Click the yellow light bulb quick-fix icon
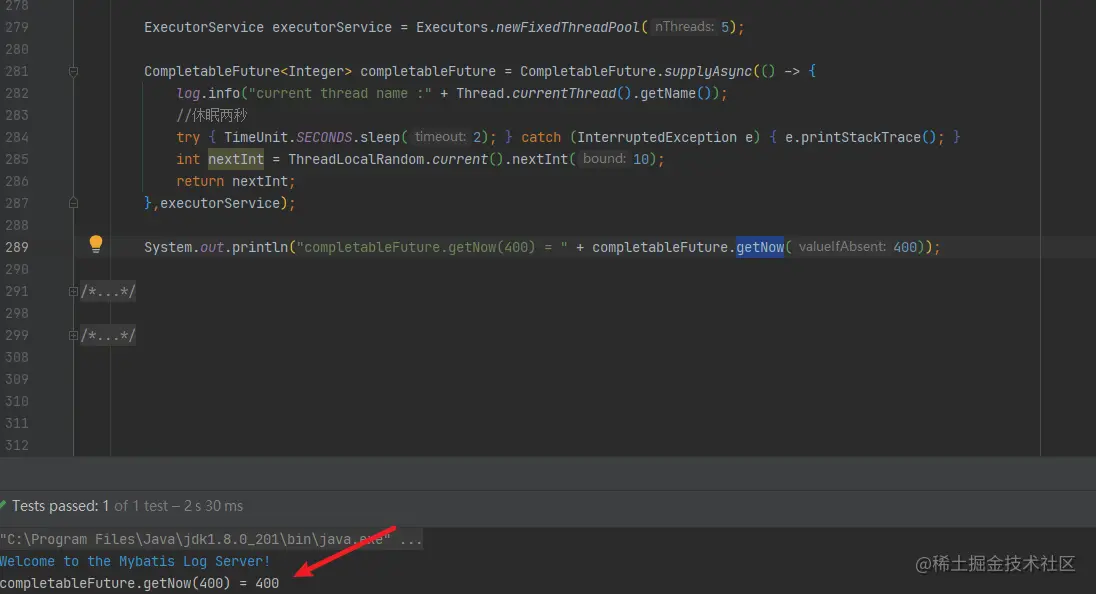 96,244
